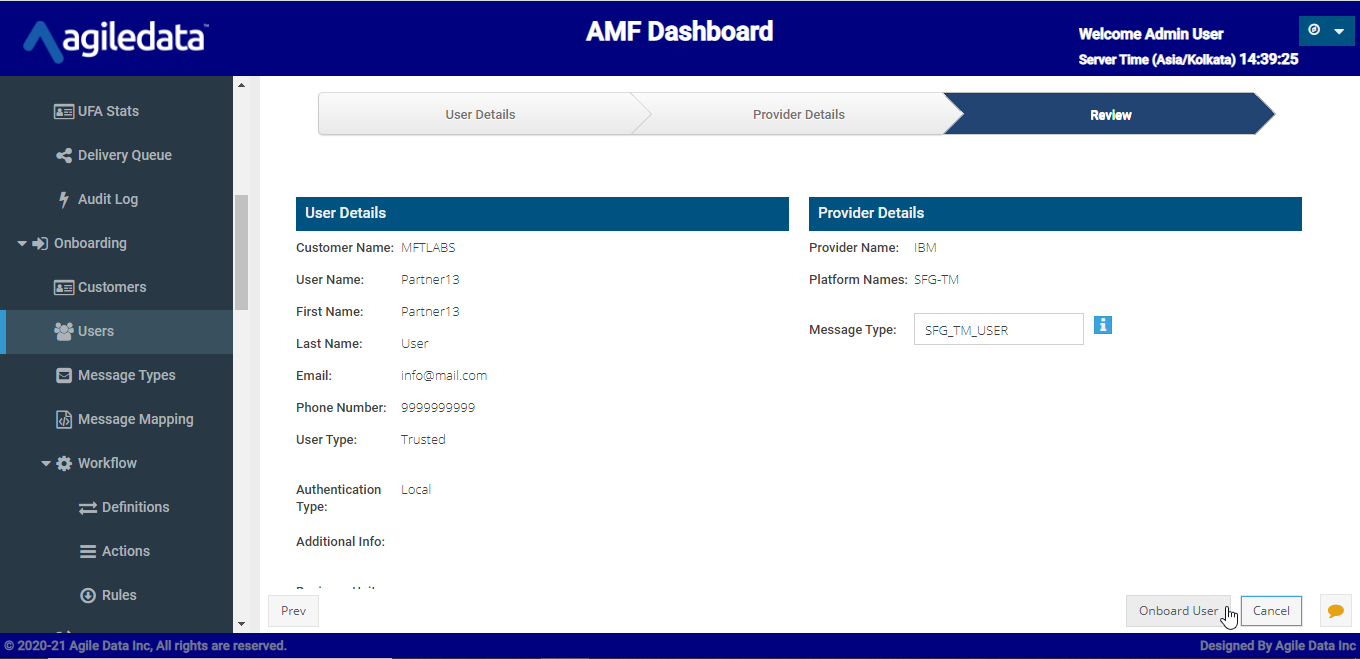Click the sidebar scrollbar down arrow
The width and height of the screenshot is (1360, 659).
coord(241,624)
